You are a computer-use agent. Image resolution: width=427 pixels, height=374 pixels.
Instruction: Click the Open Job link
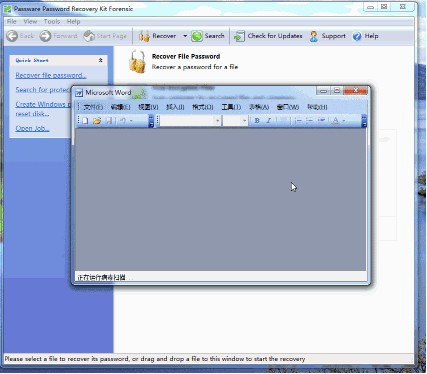click(x=32, y=128)
